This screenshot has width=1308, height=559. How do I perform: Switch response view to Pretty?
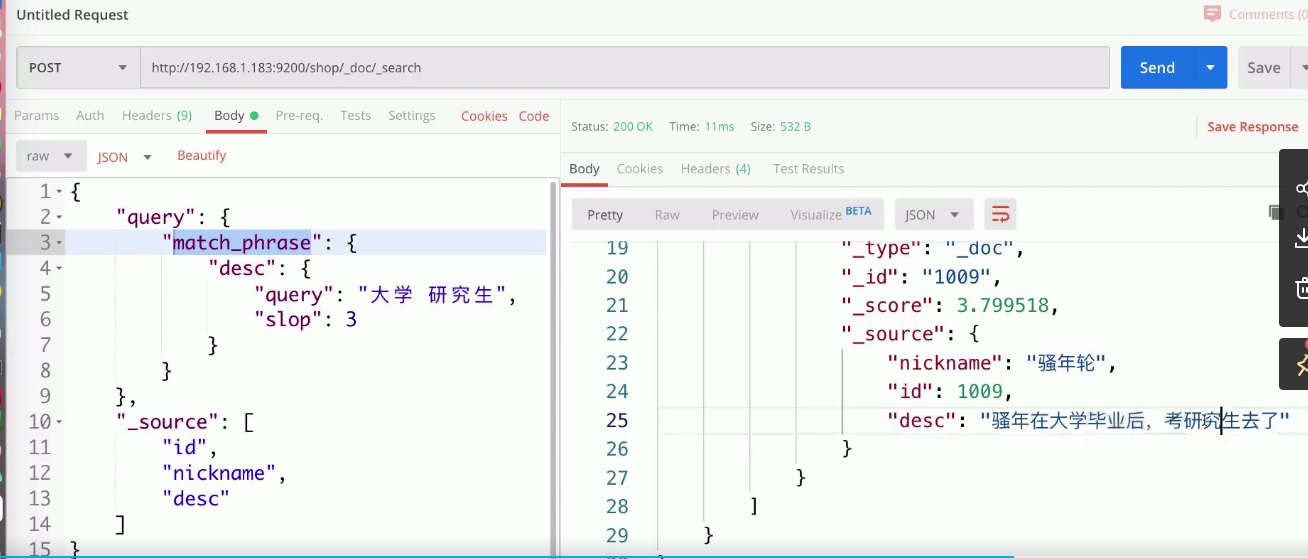pyautogui.click(x=605, y=214)
